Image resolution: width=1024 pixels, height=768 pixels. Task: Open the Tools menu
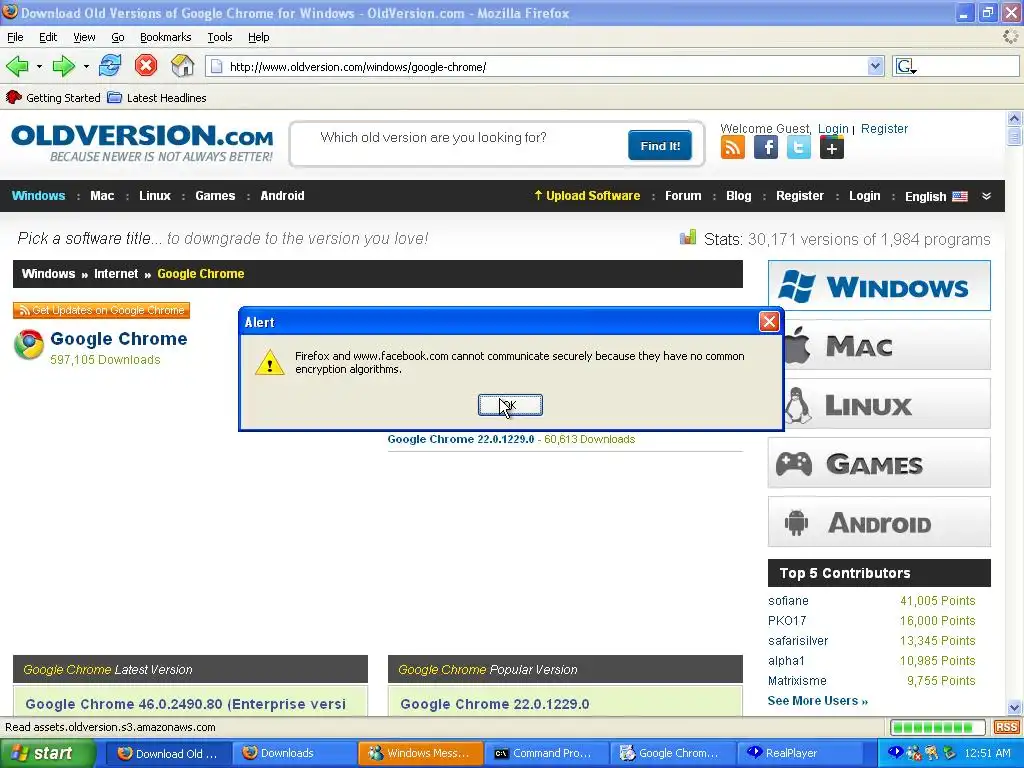click(x=219, y=37)
